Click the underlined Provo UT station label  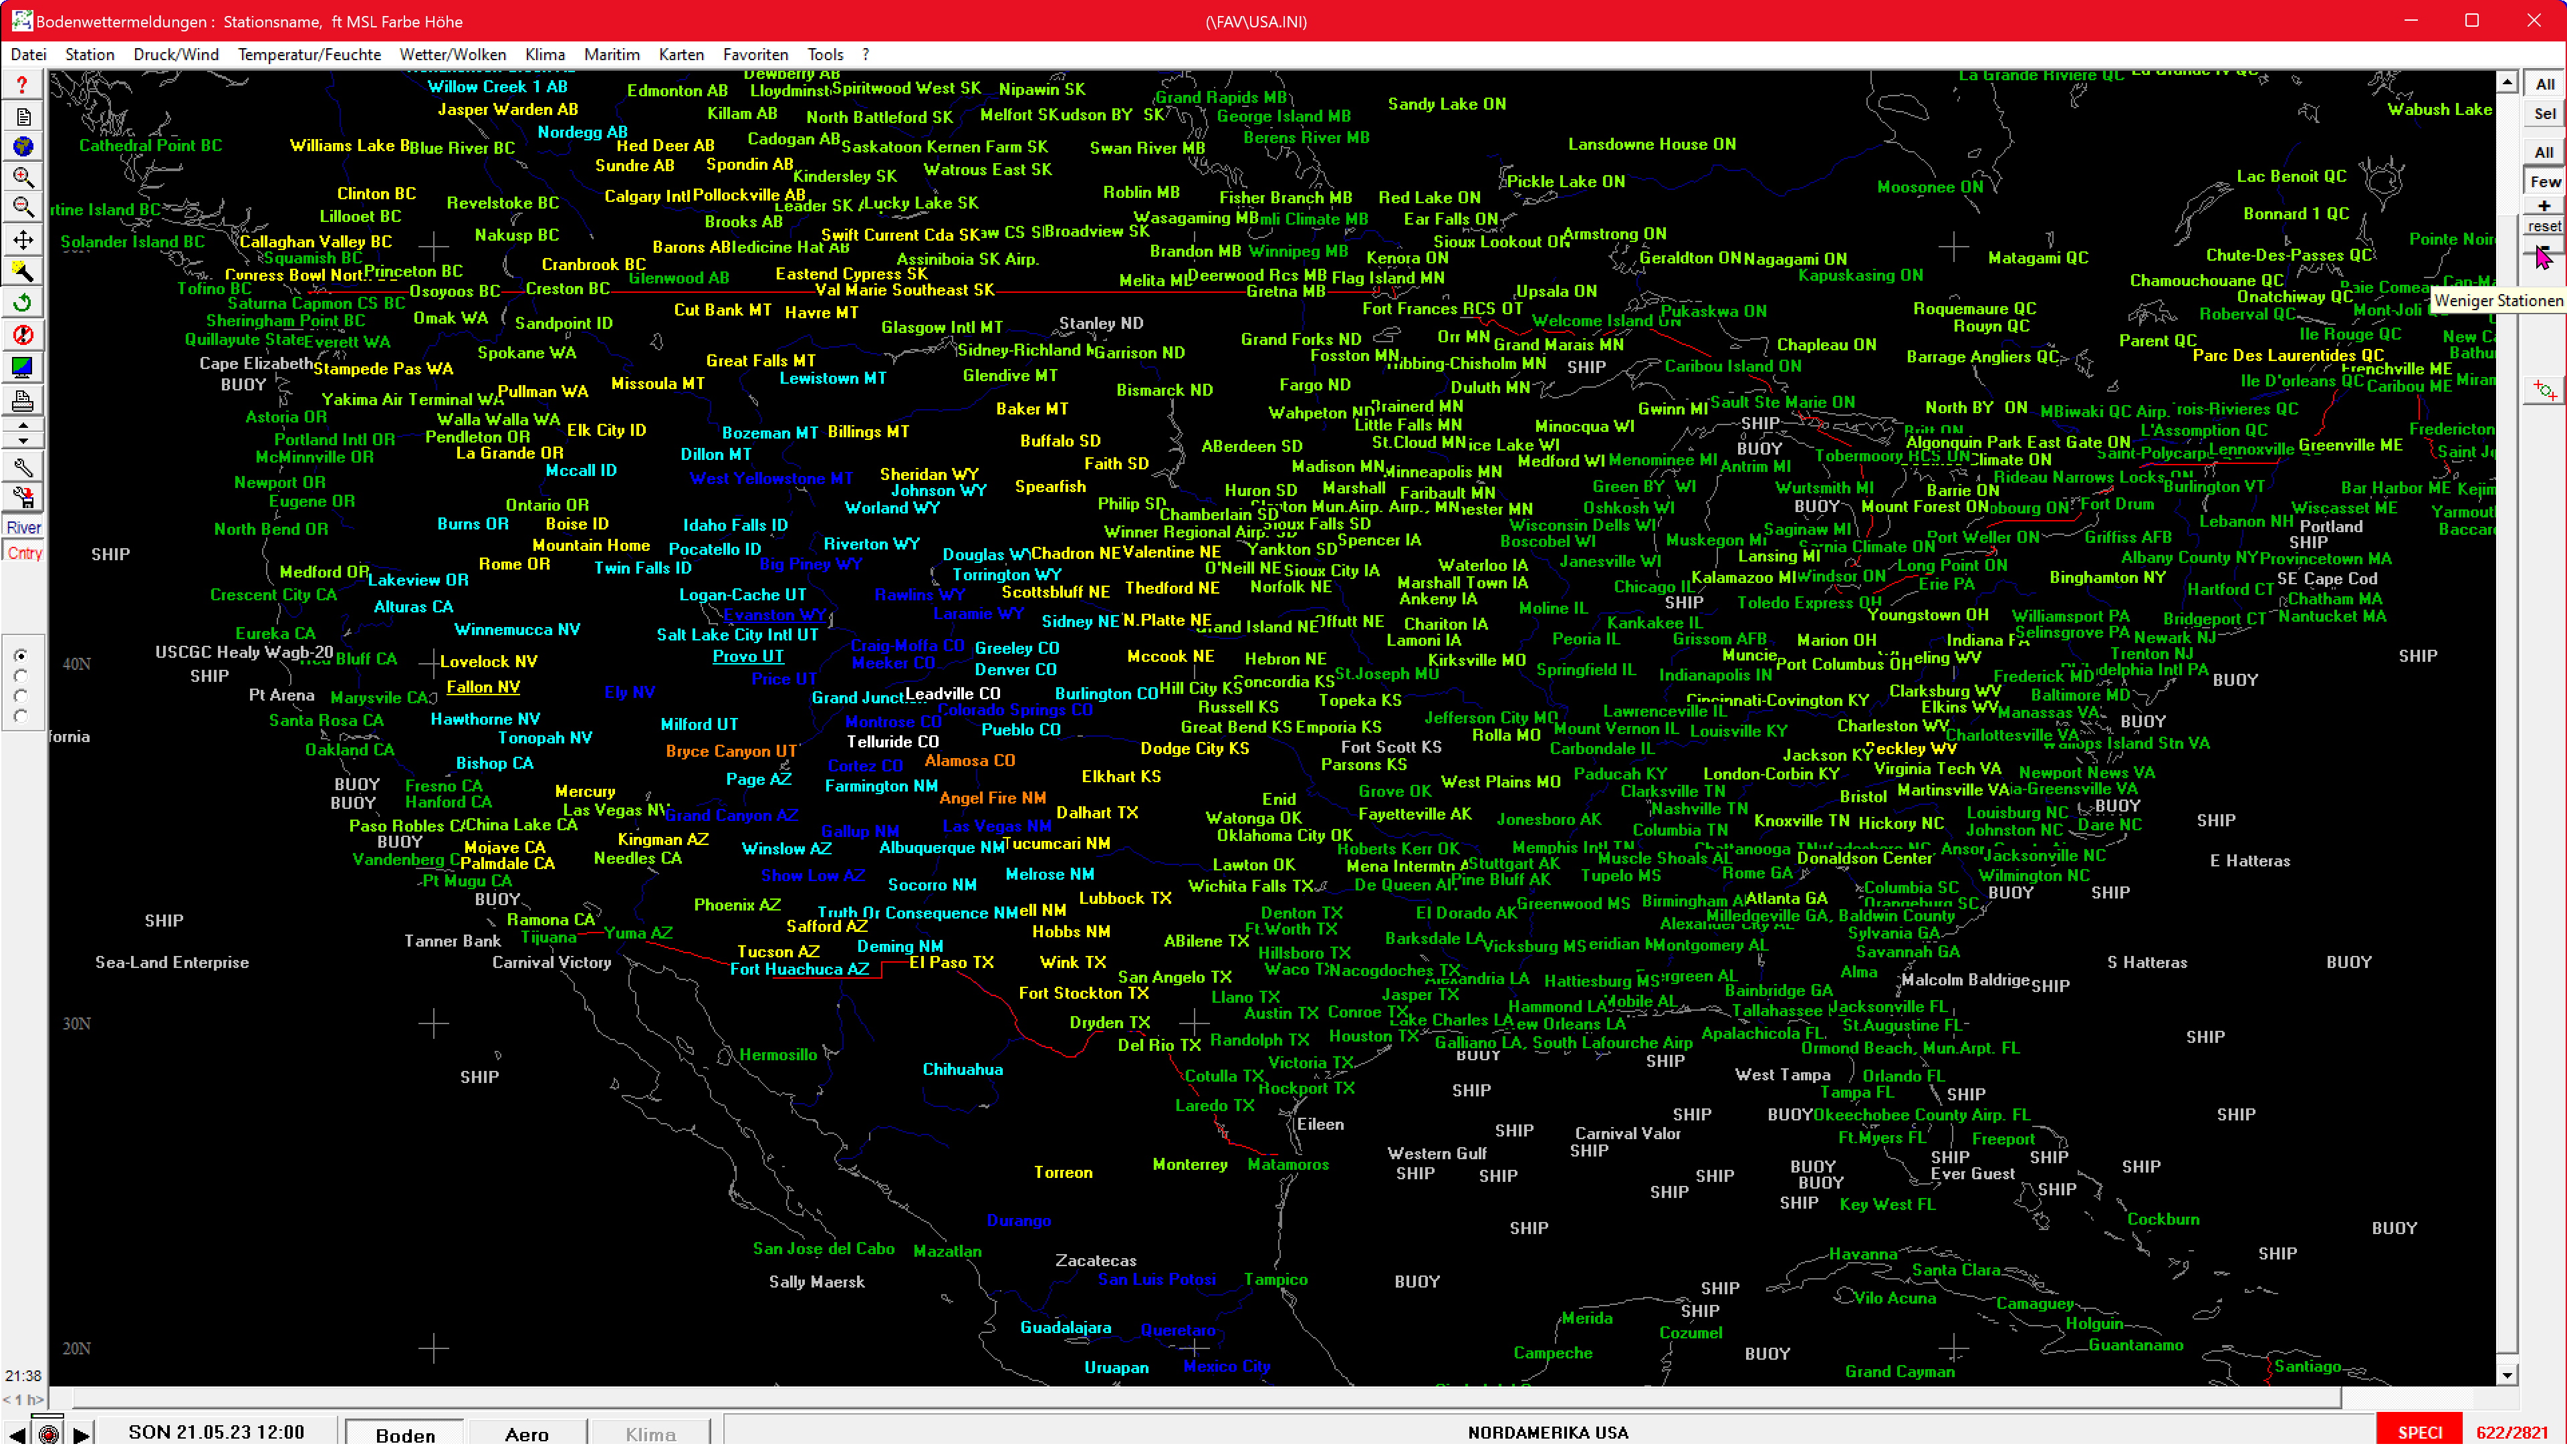point(748,657)
